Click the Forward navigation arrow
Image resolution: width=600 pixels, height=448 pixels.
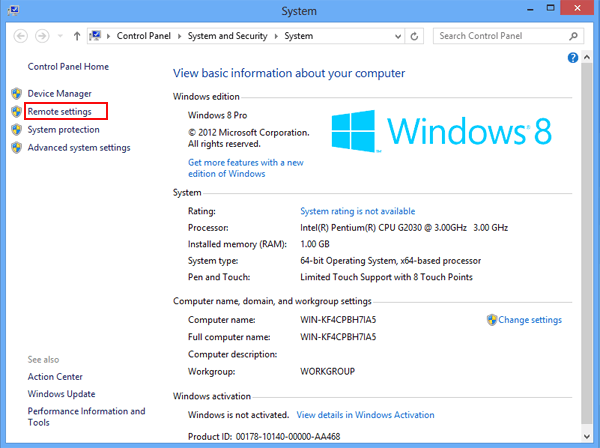[42, 36]
